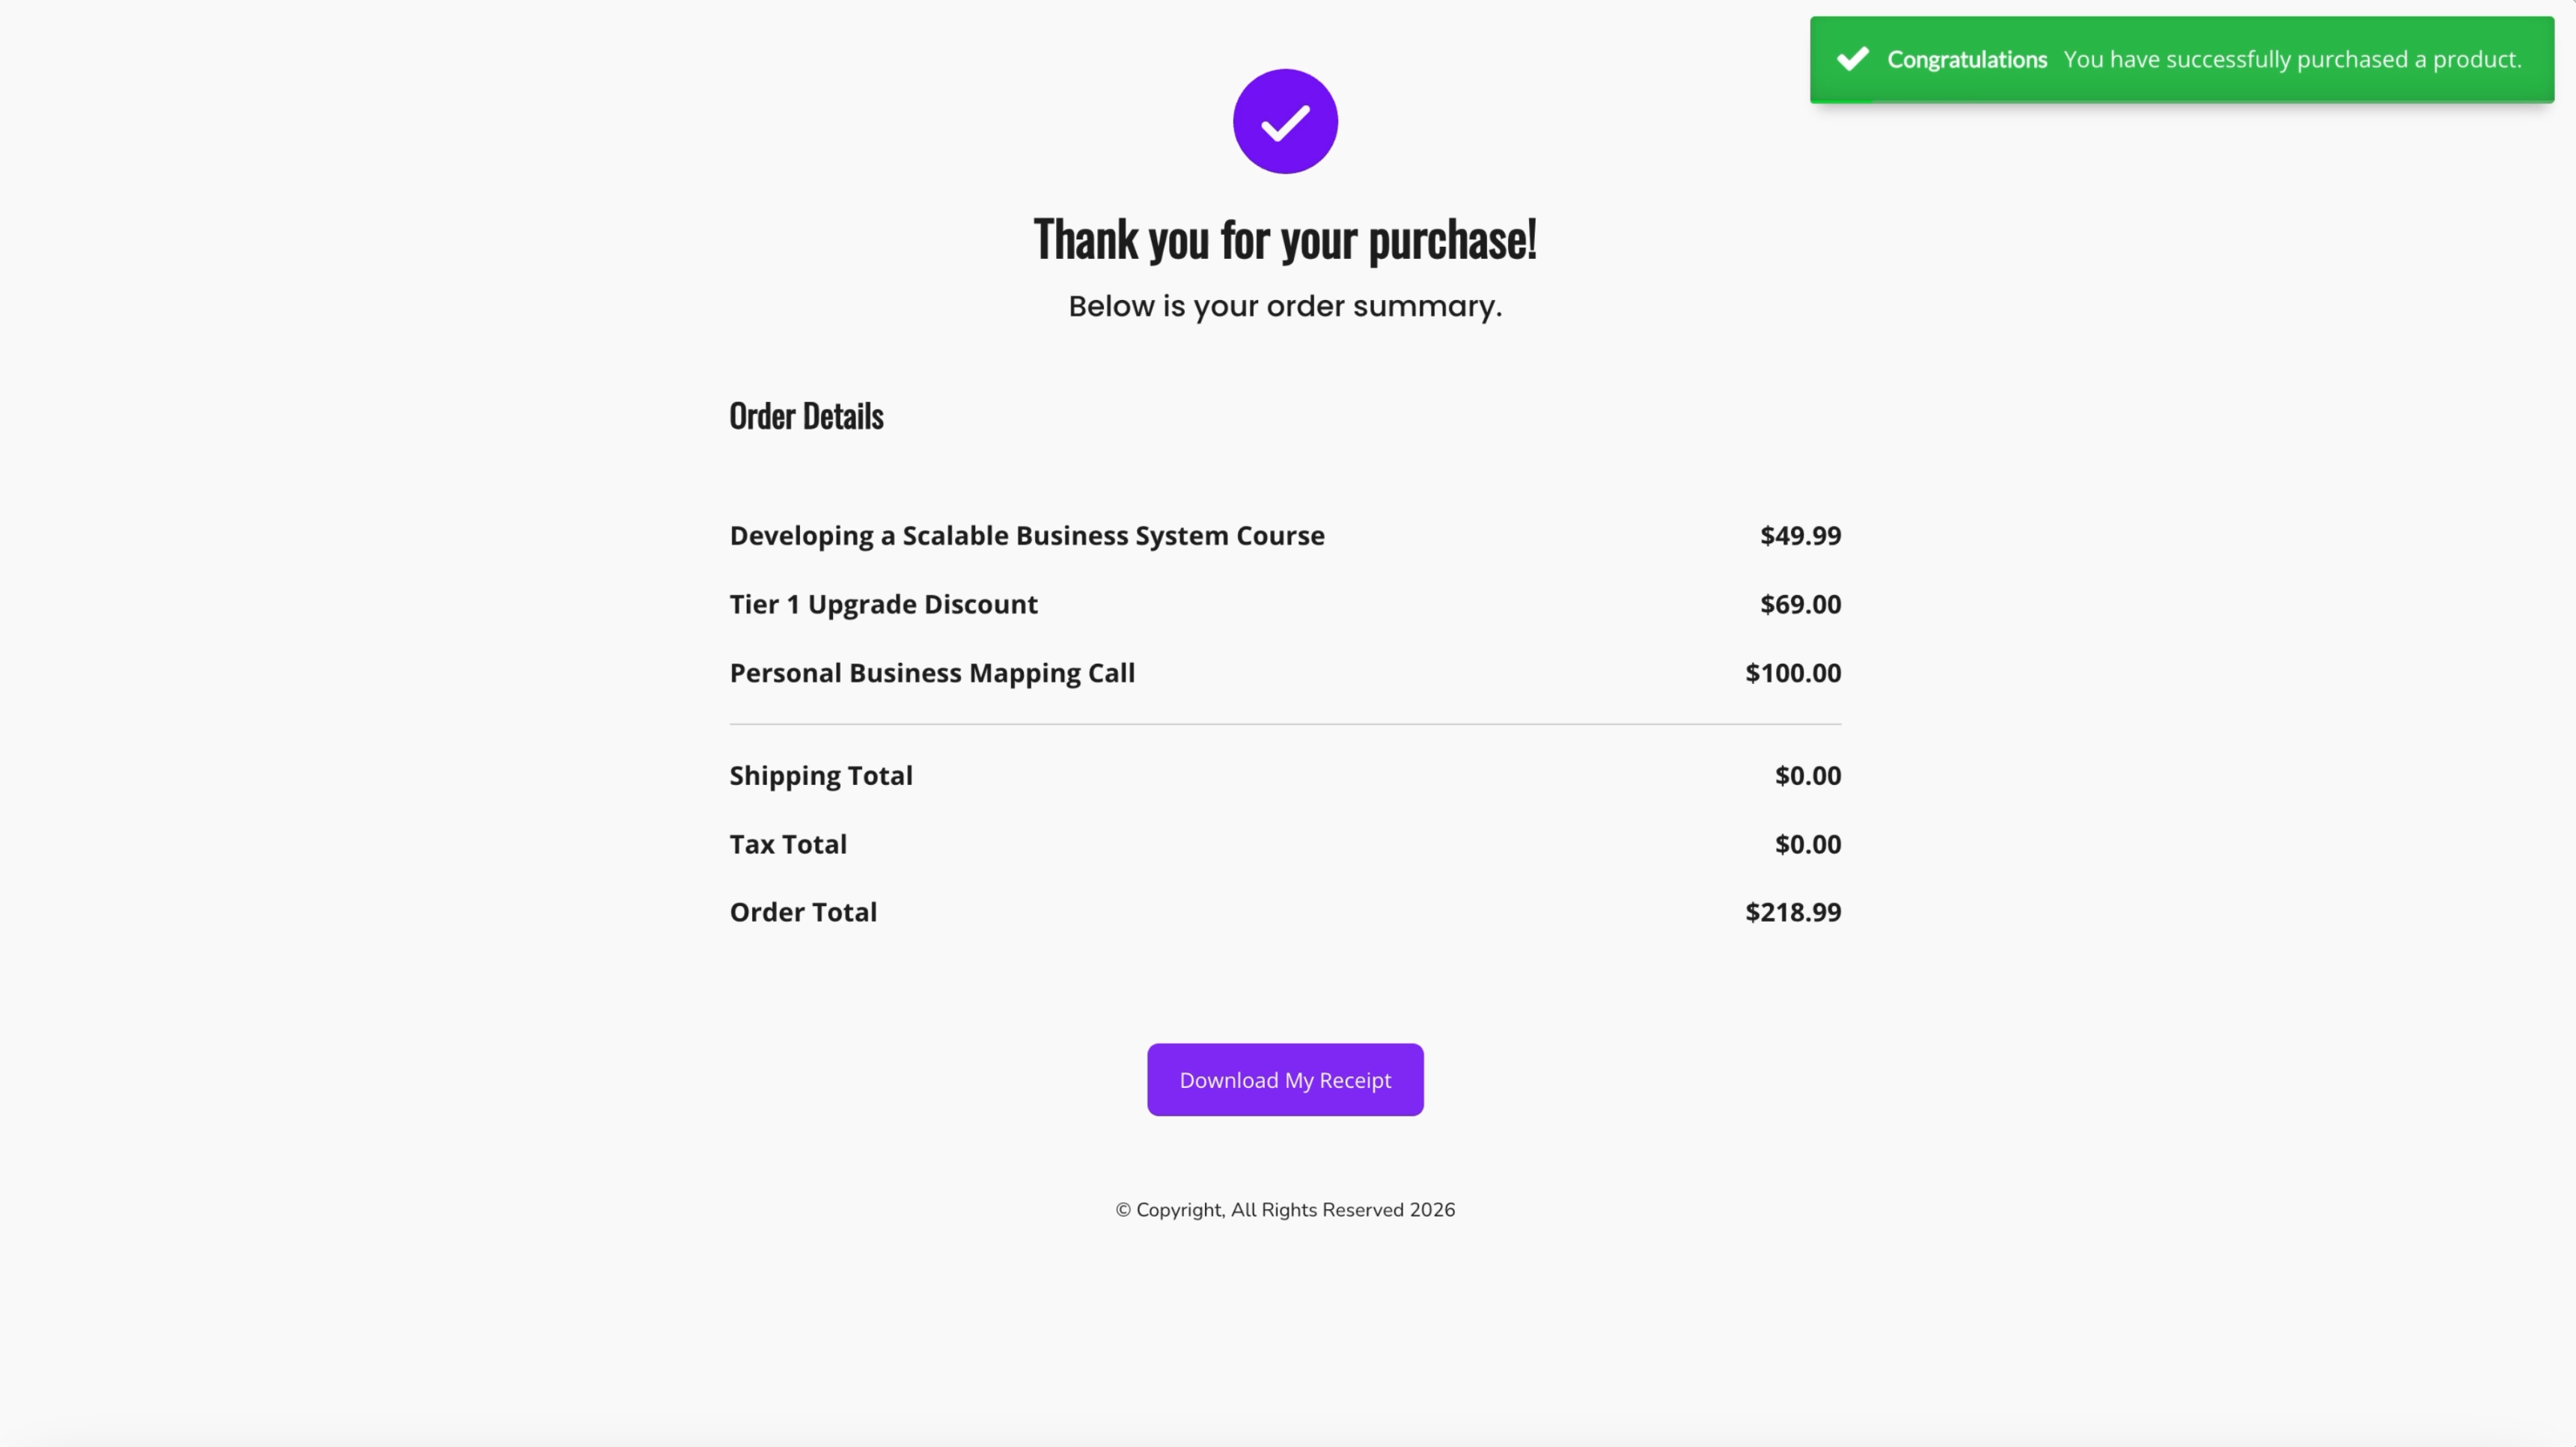
Task: Click the notification's purchased a product message
Action: click(x=2292, y=59)
